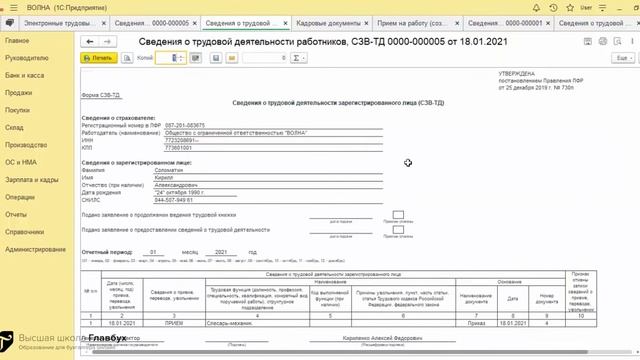This screenshot has height=360, width=640.
Task: Click cancellation box for трудовой книжки statement
Action: click(x=398, y=215)
